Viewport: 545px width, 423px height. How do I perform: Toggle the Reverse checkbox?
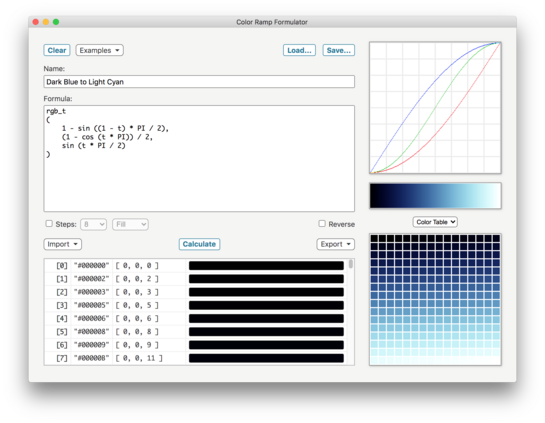[322, 223]
